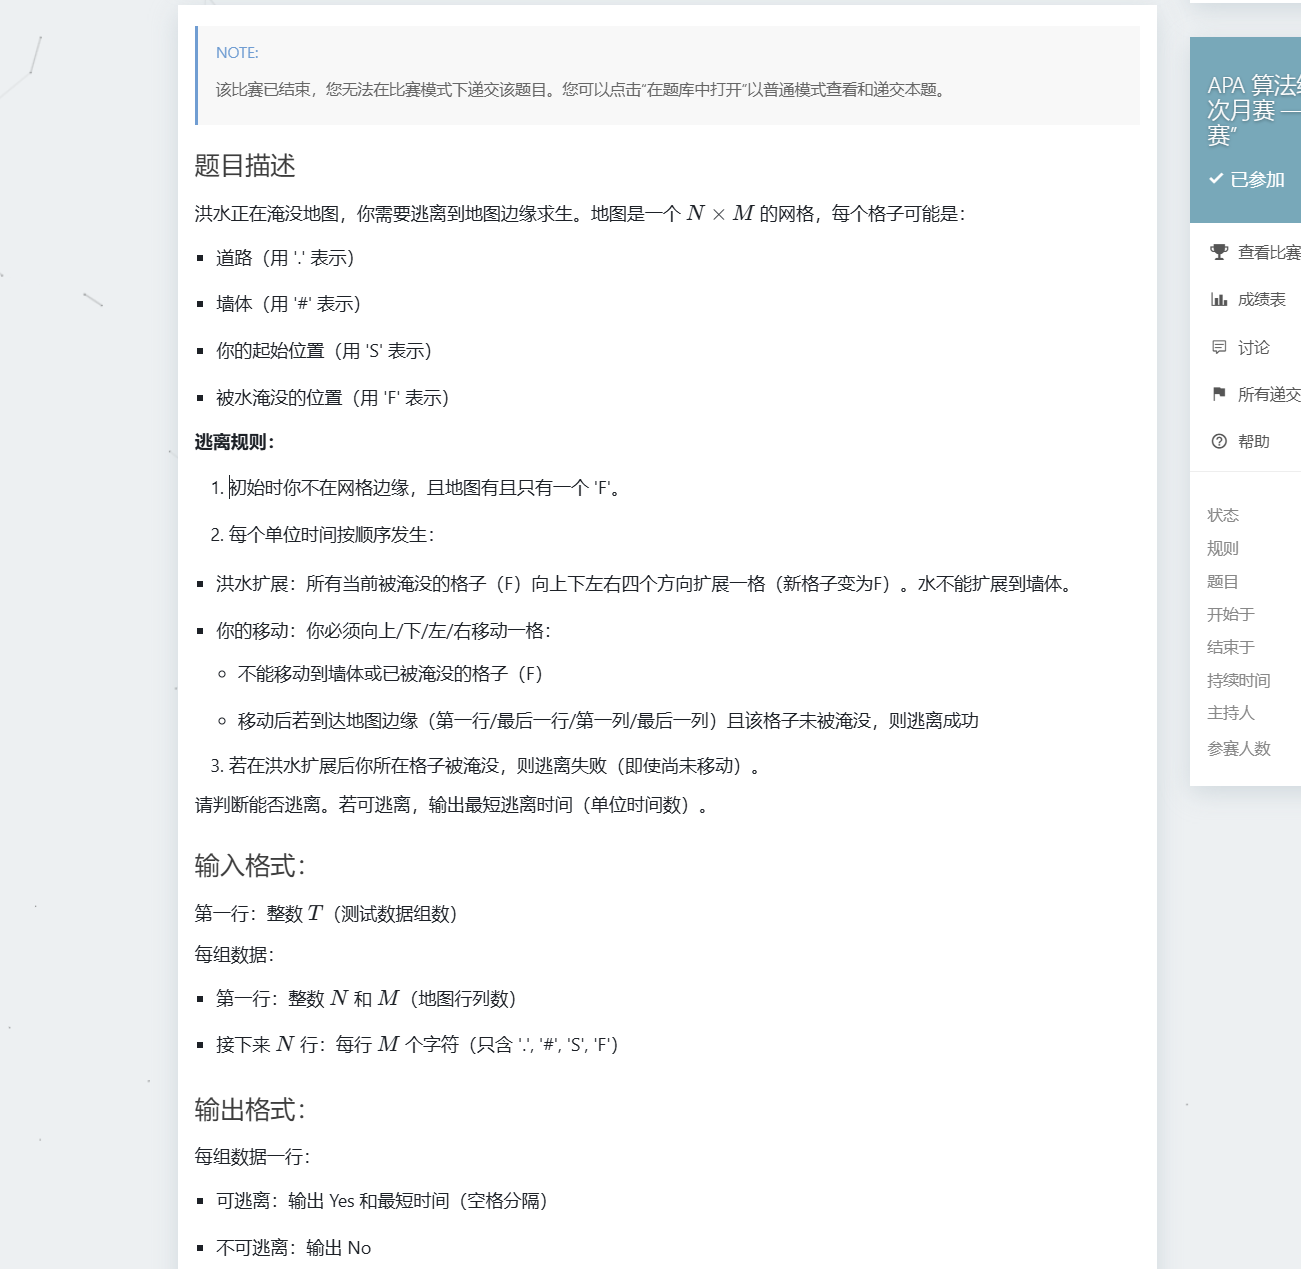The width and height of the screenshot is (1301, 1269).
Task: Click rule 2 每个单位时间按顺序发生
Action: [x=332, y=535]
